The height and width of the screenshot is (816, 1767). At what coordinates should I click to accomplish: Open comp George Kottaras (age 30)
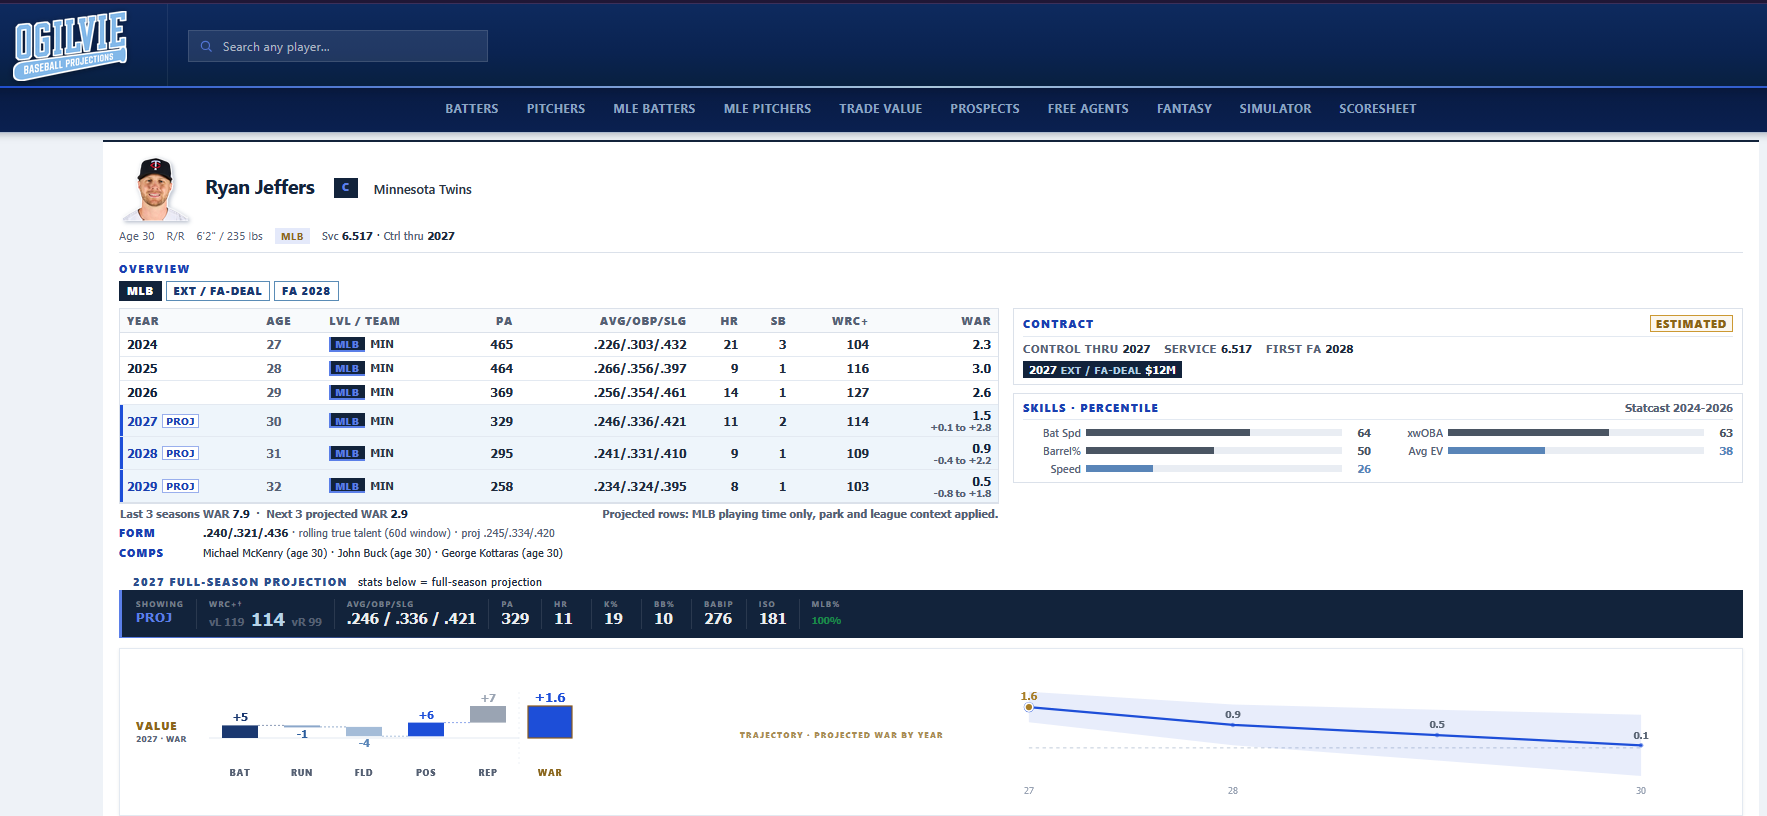tap(502, 553)
